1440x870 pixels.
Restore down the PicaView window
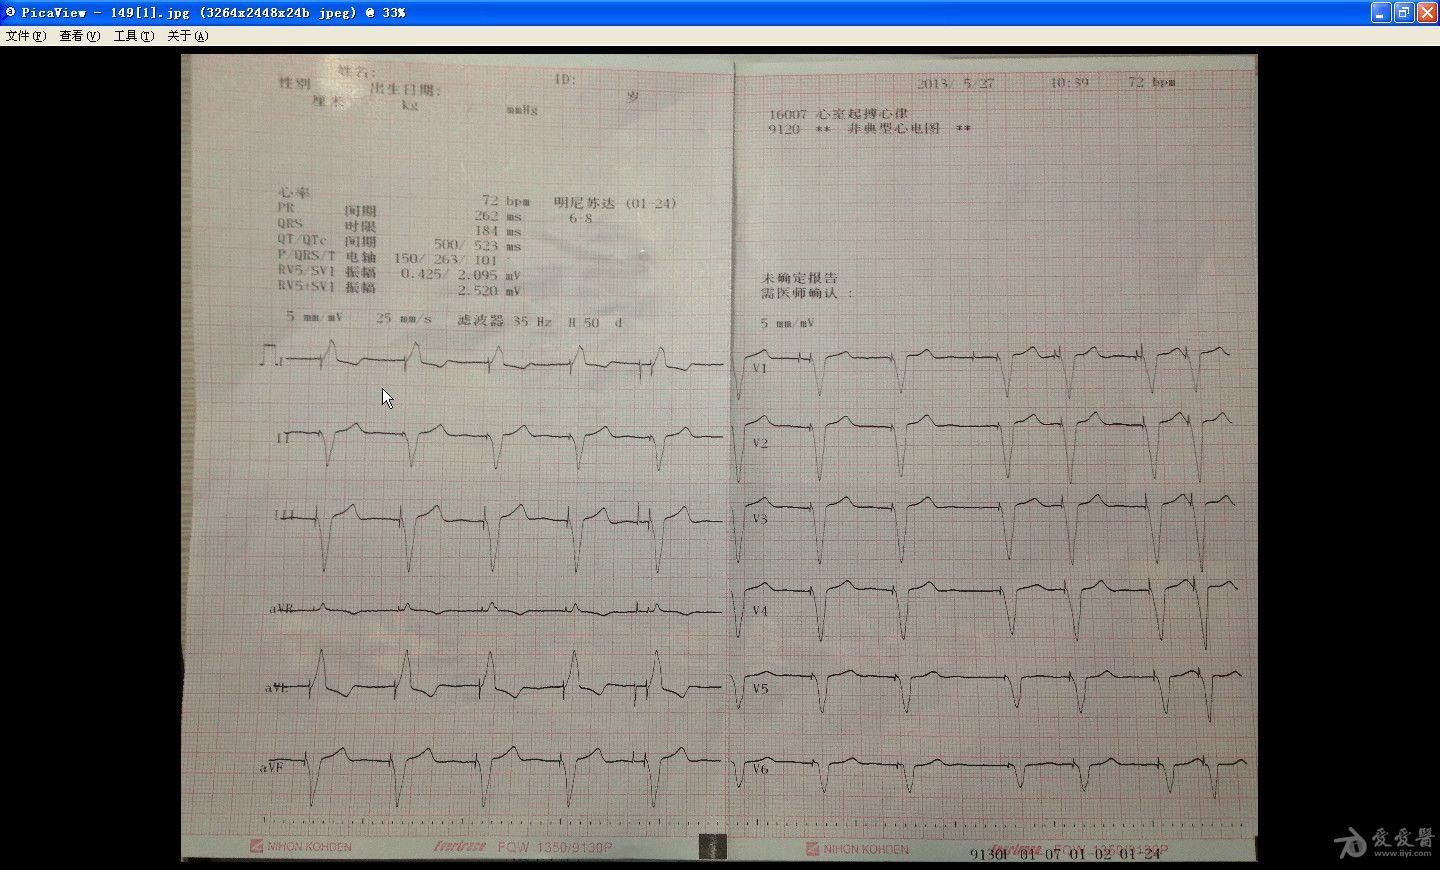point(1404,12)
